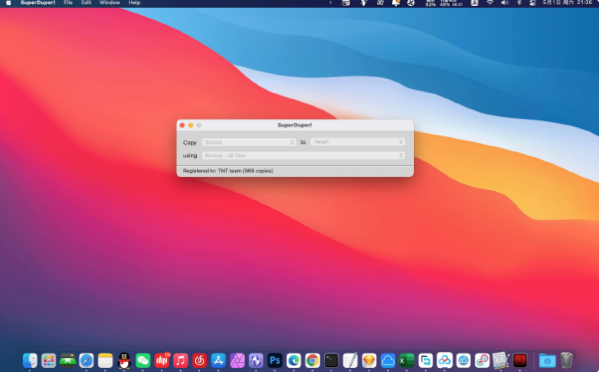Minimize the SuperDuper! window with the yellow button
The height and width of the screenshot is (372, 599).
191,125
